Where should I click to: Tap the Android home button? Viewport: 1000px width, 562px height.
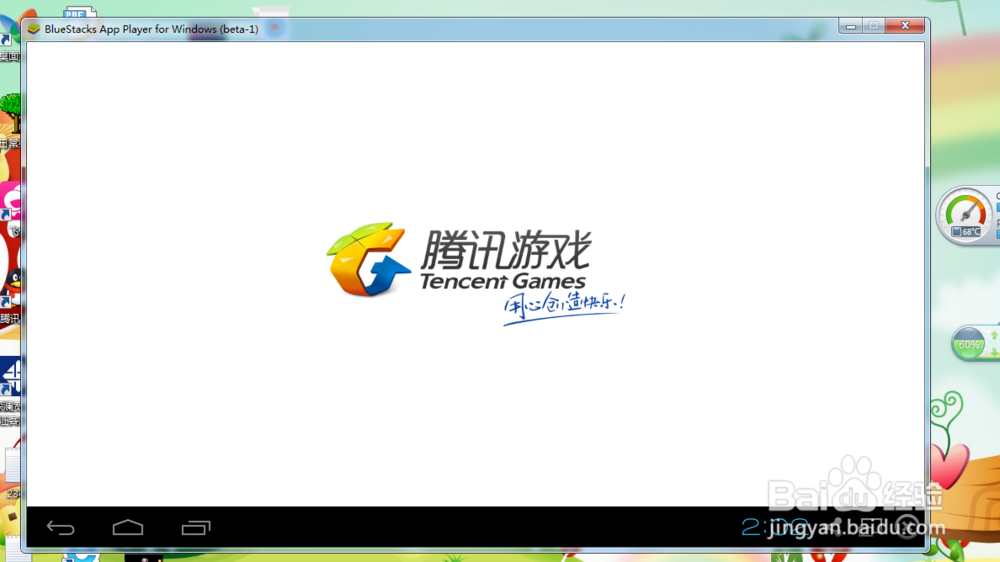(128, 527)
